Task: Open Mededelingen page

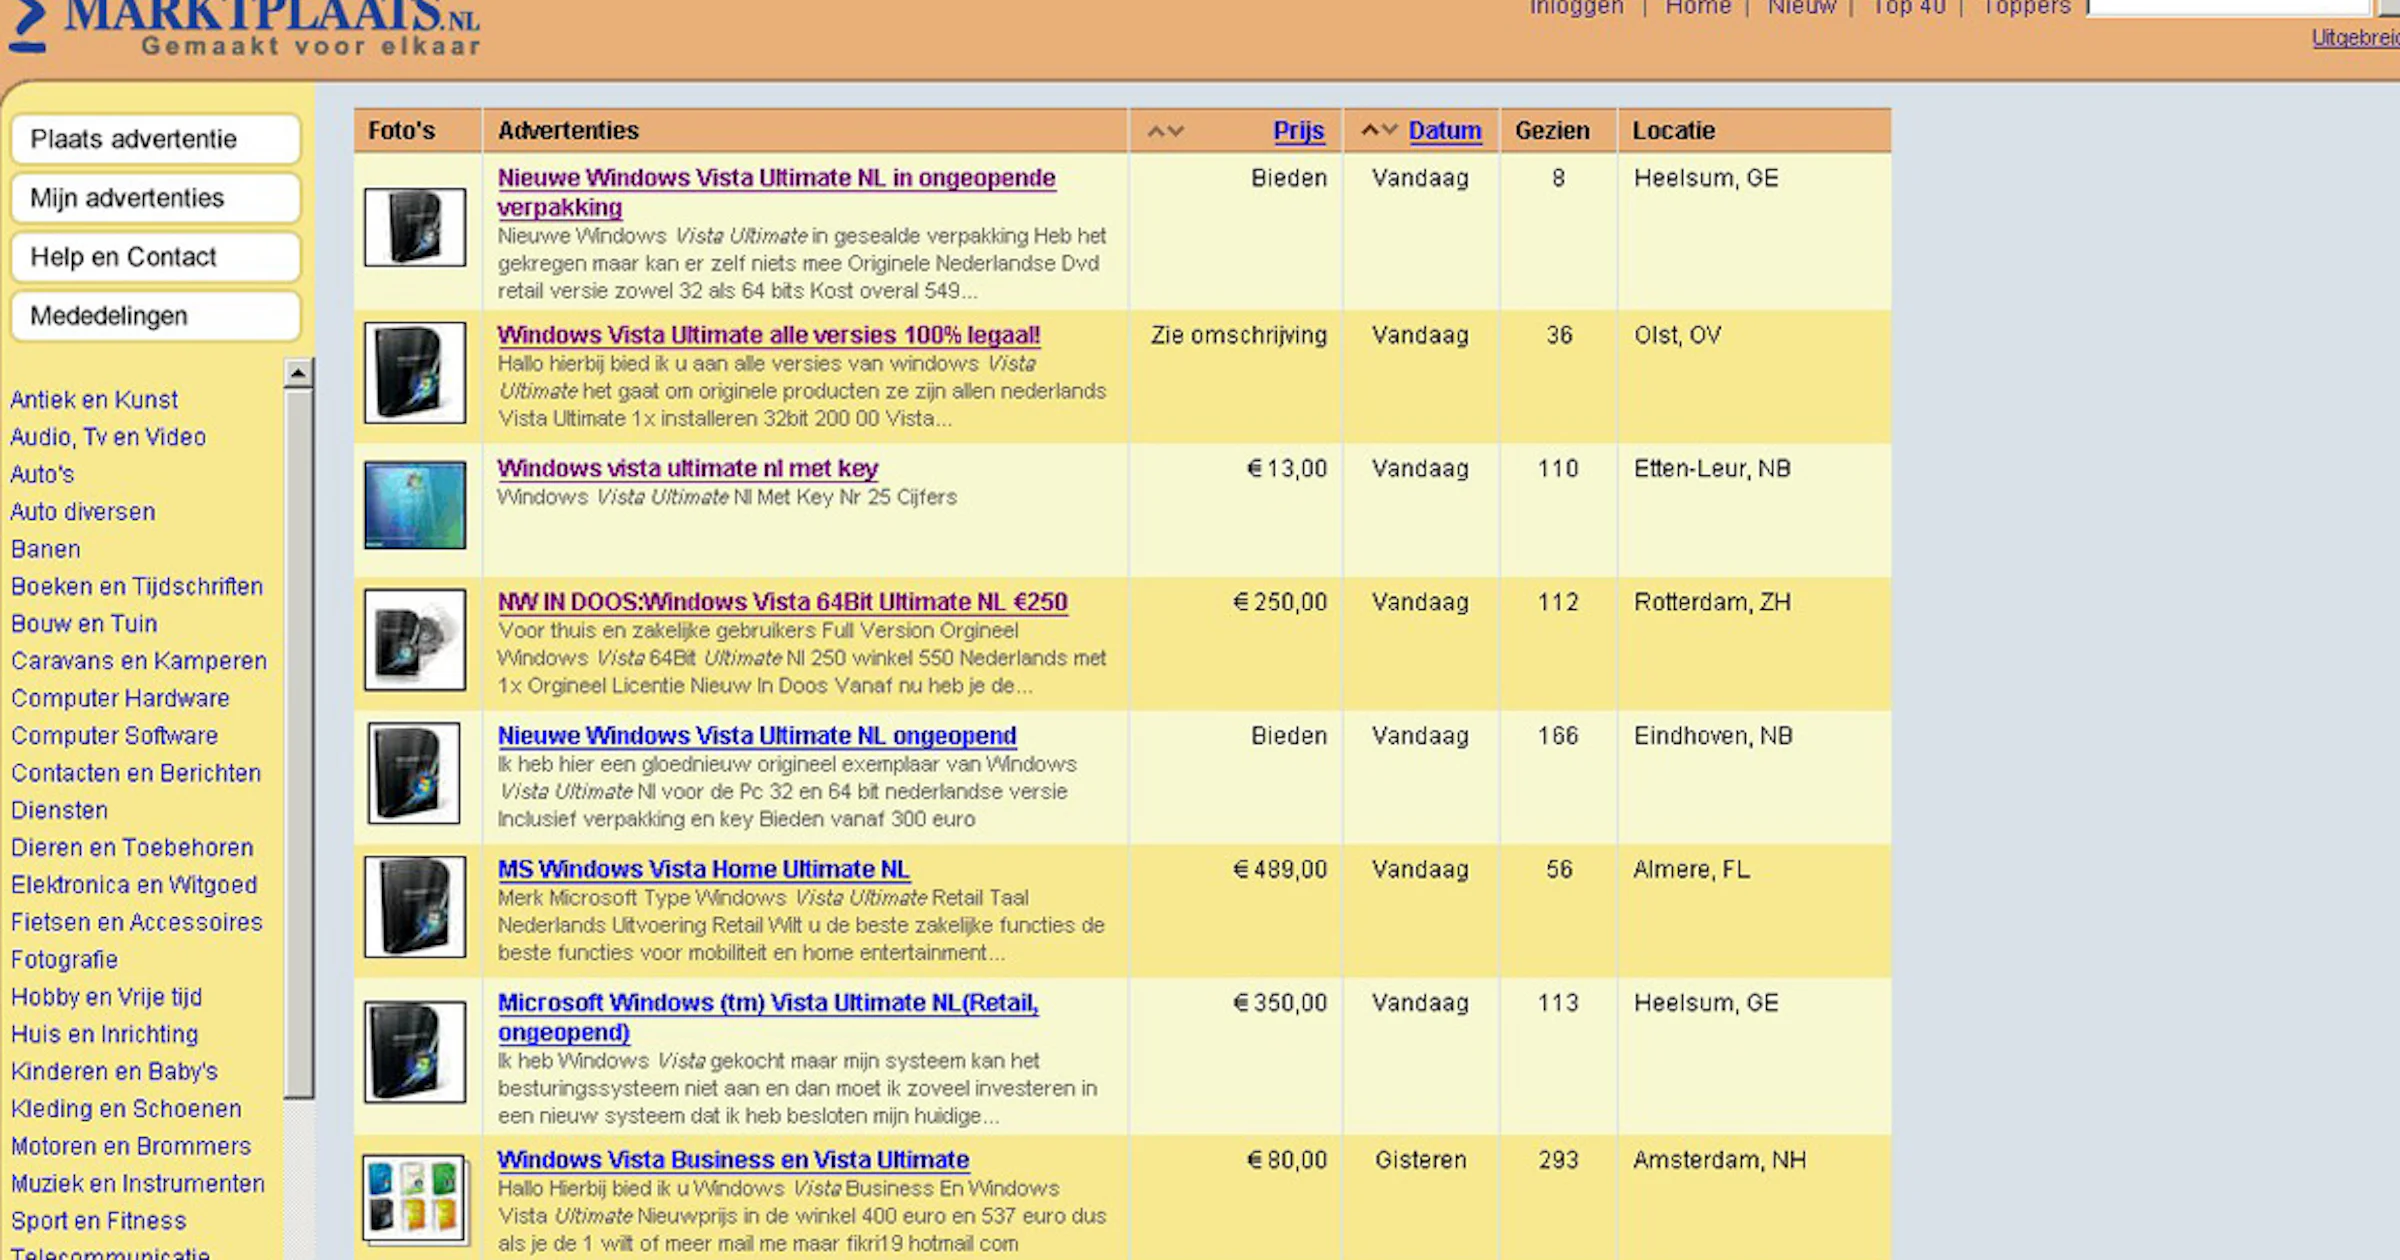Action: [156, 316]
